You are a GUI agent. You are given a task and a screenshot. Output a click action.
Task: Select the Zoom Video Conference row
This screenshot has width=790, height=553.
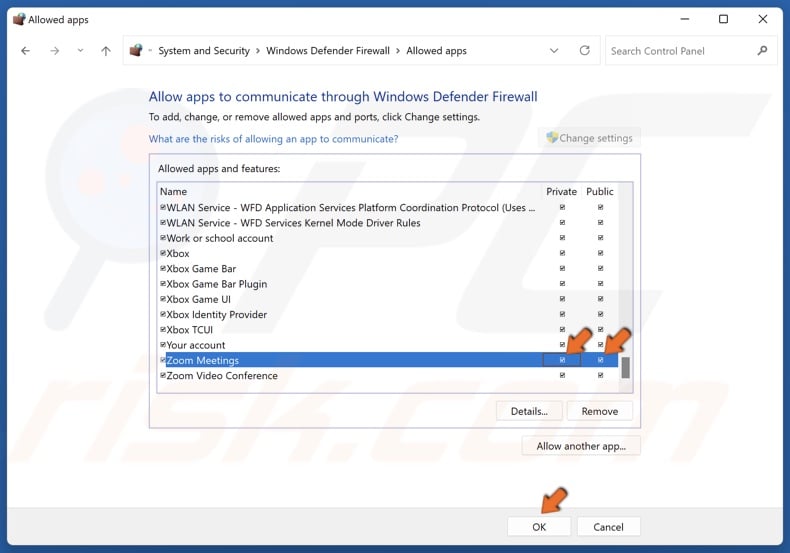[387, 375]
